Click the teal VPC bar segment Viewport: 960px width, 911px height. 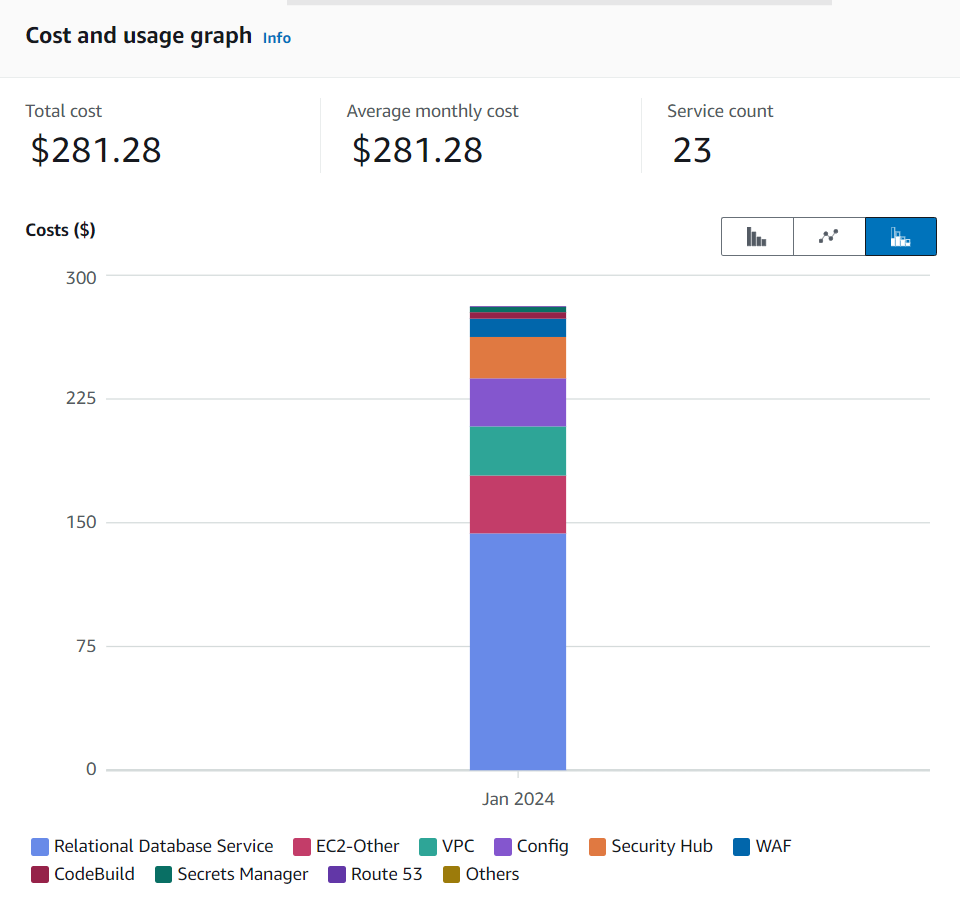518,451
